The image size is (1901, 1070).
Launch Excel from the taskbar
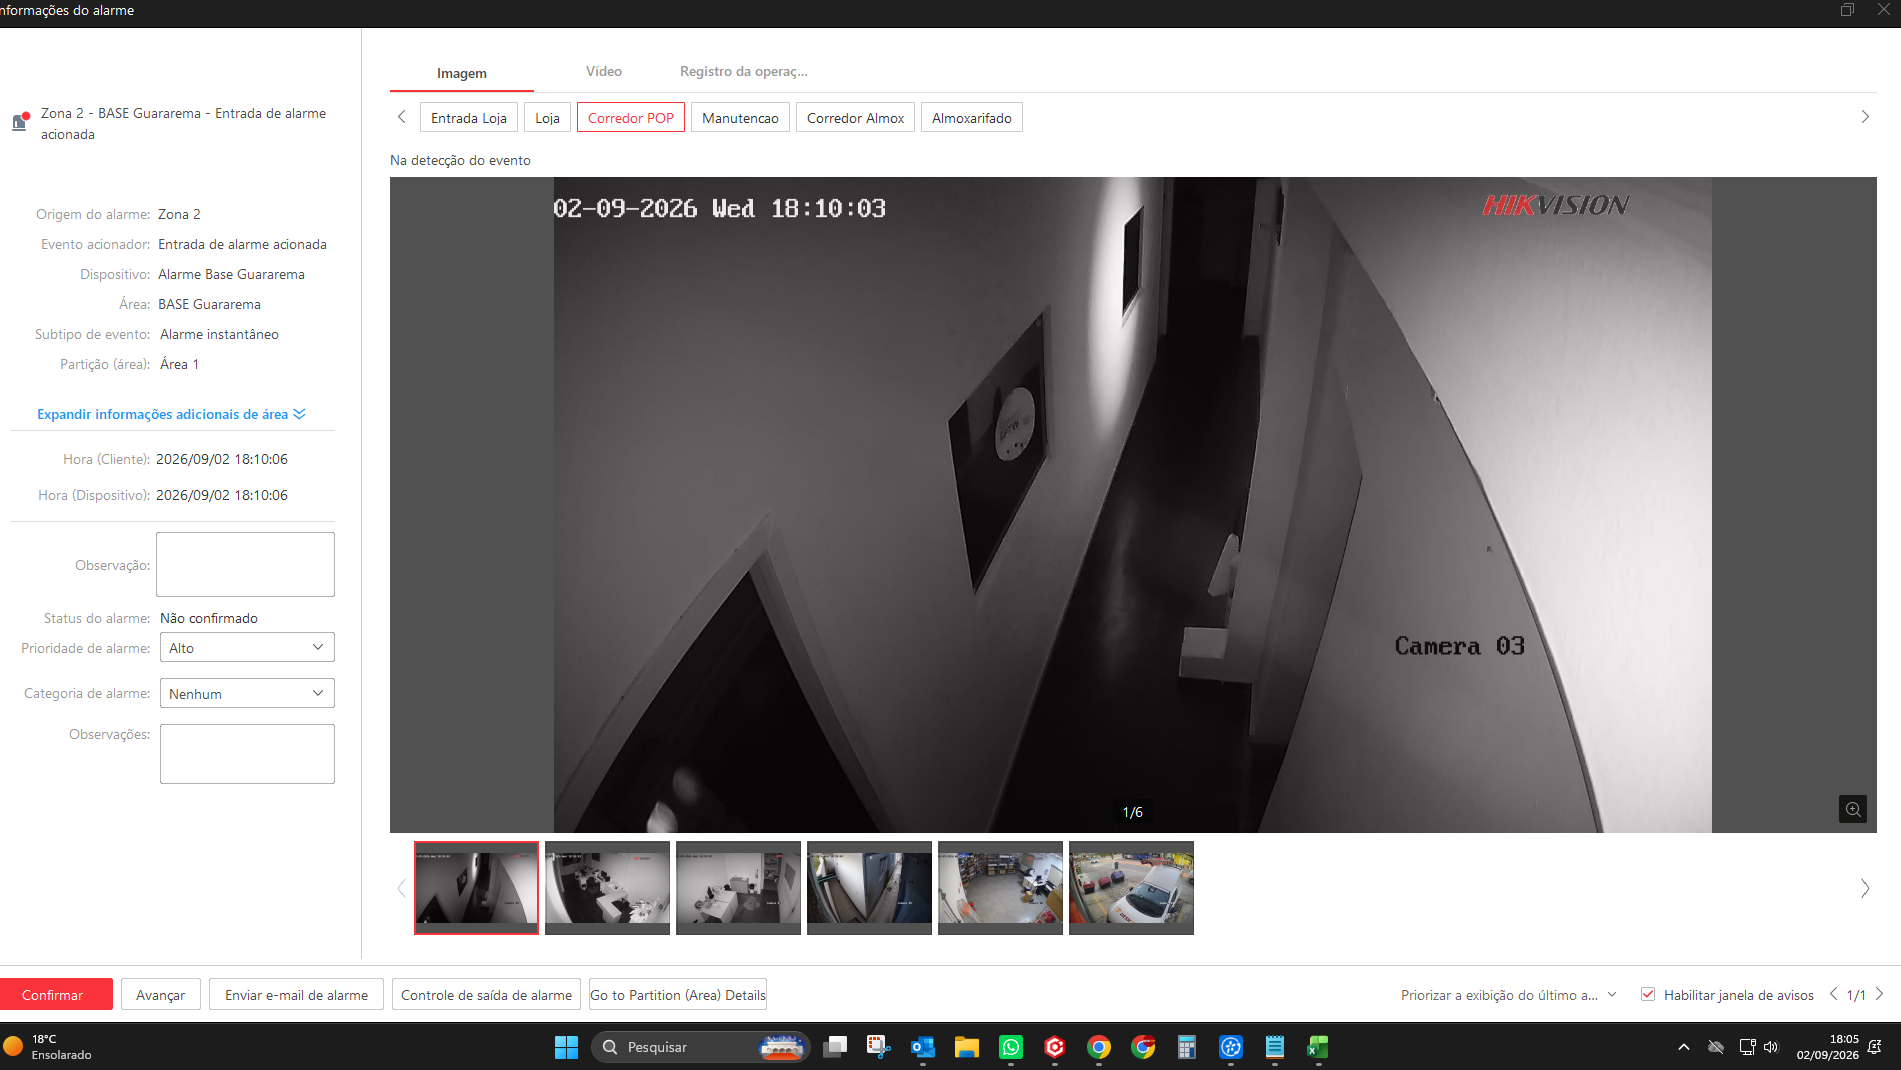pyautogui.click(x=1318, y=1047)
